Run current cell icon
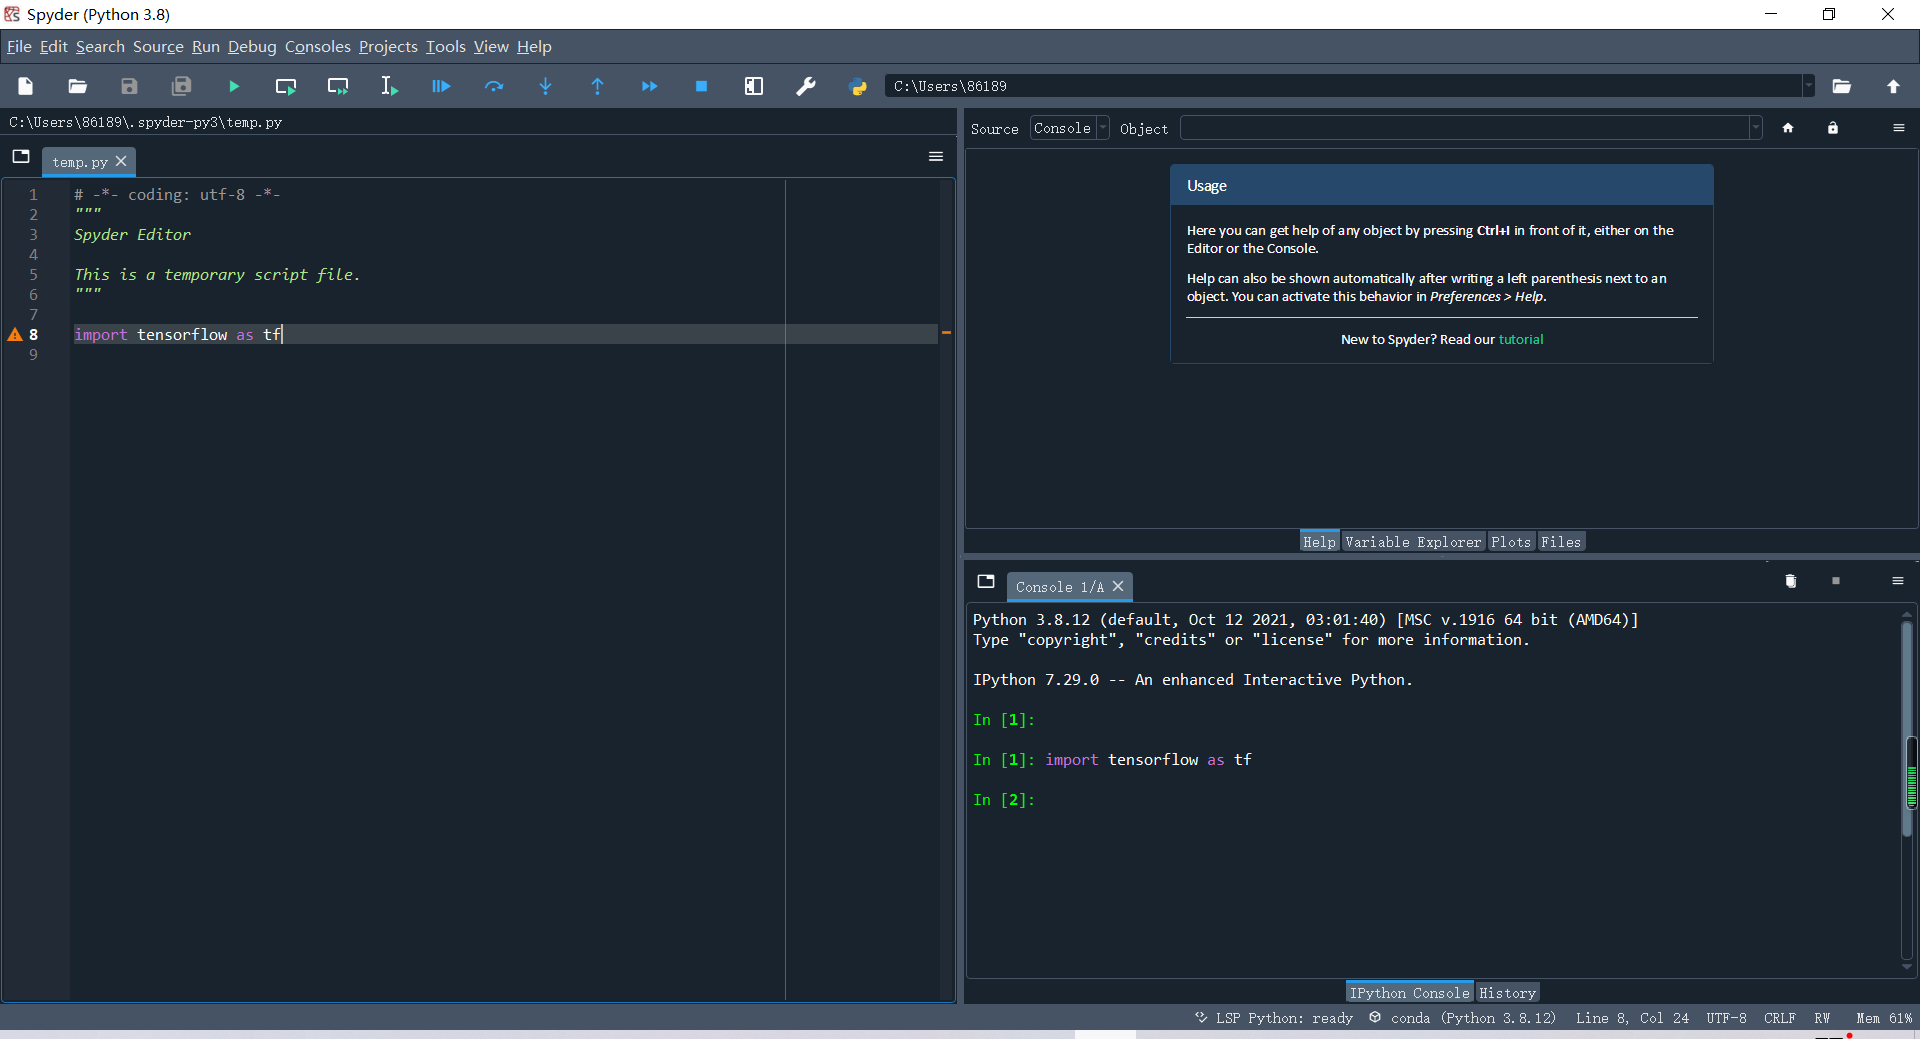Screen dimensions: 1920x1039 pos(286,86)
